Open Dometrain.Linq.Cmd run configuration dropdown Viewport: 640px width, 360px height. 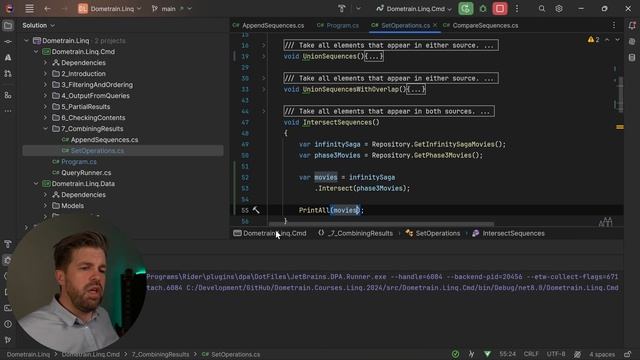coord(413,9)
